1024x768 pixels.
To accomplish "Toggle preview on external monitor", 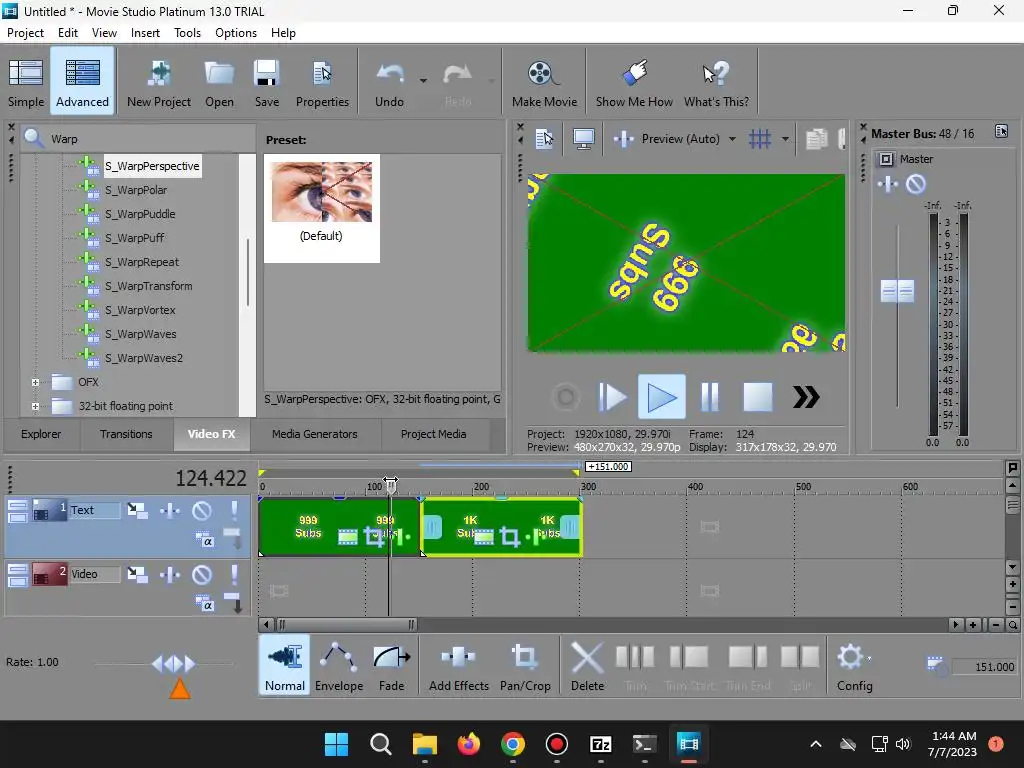I will click(x=583, y=138).
